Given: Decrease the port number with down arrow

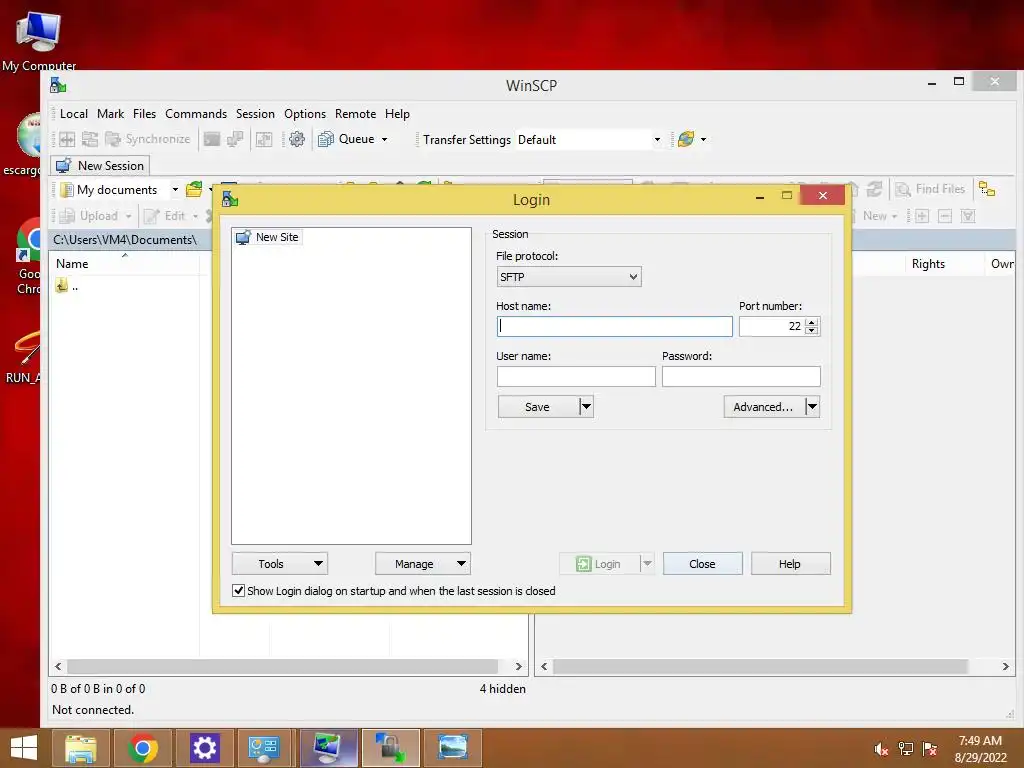Looking at the screenshot, I should point(812,331).
